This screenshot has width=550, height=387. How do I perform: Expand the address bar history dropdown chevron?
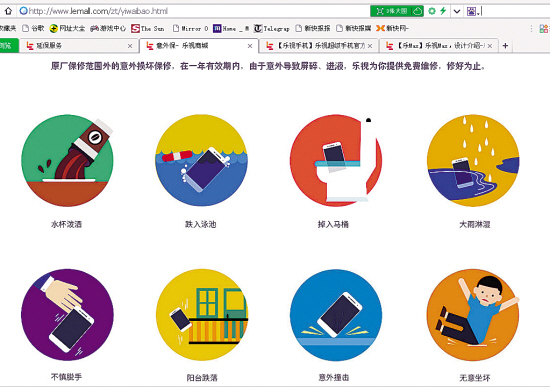(457, 11)
